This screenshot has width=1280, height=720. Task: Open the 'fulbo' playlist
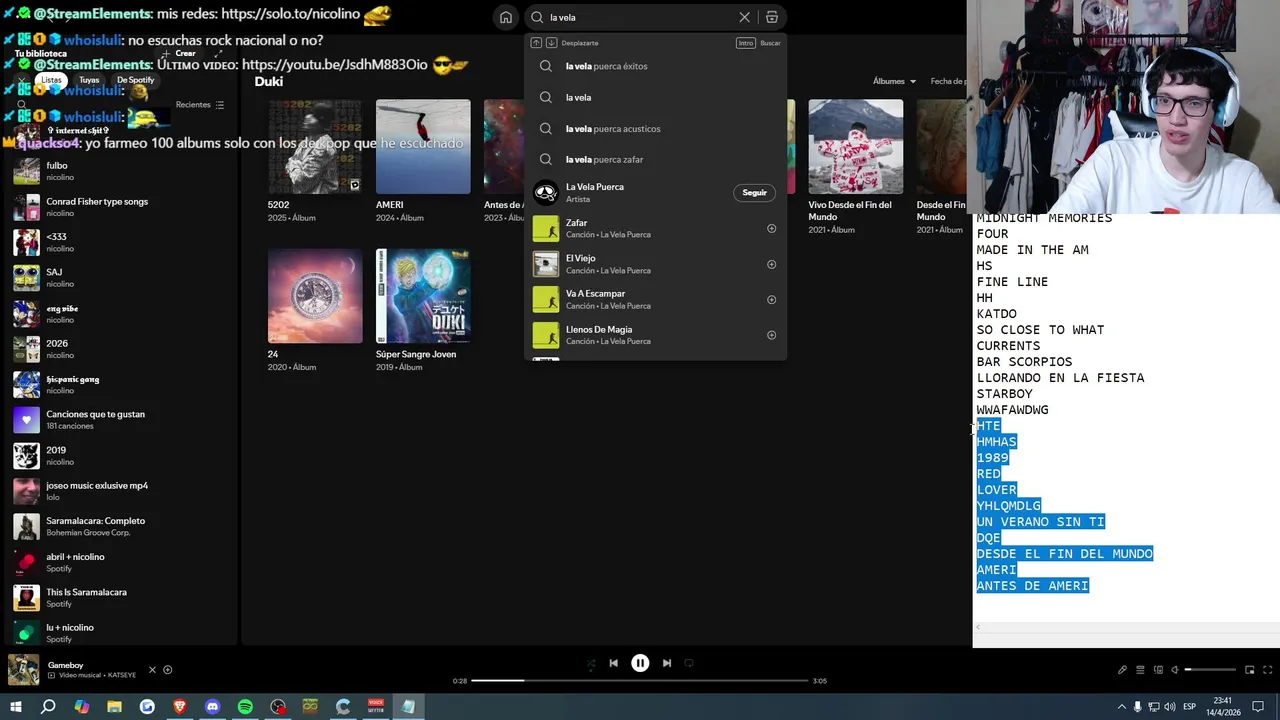pos(120,171)
